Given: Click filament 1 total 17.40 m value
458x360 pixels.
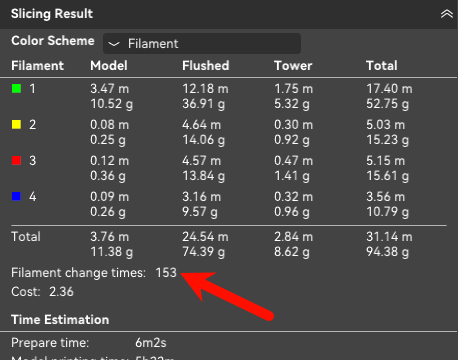Looking at the screenshot, I should click(x=389, y=89).
